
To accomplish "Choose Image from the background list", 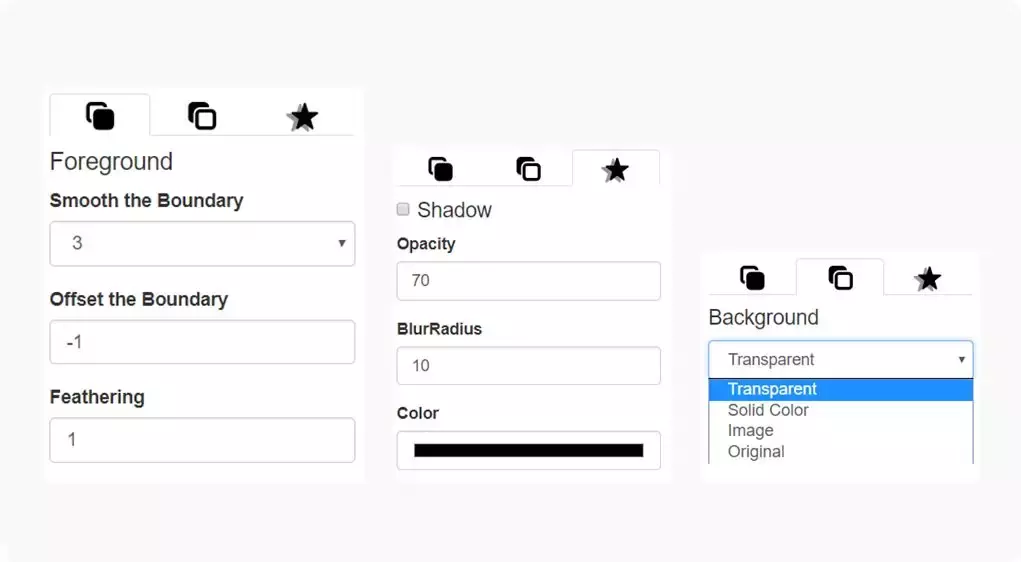I will pyautogui.click(x=841, y=430).
